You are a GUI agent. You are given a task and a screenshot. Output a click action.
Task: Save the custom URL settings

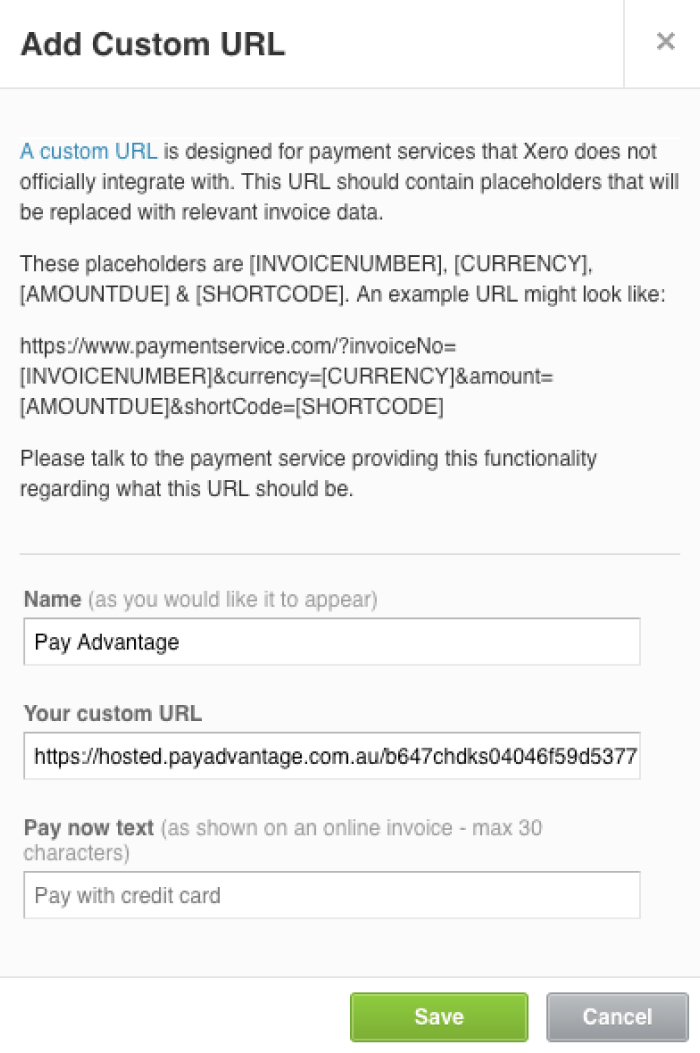[439, 1017]
